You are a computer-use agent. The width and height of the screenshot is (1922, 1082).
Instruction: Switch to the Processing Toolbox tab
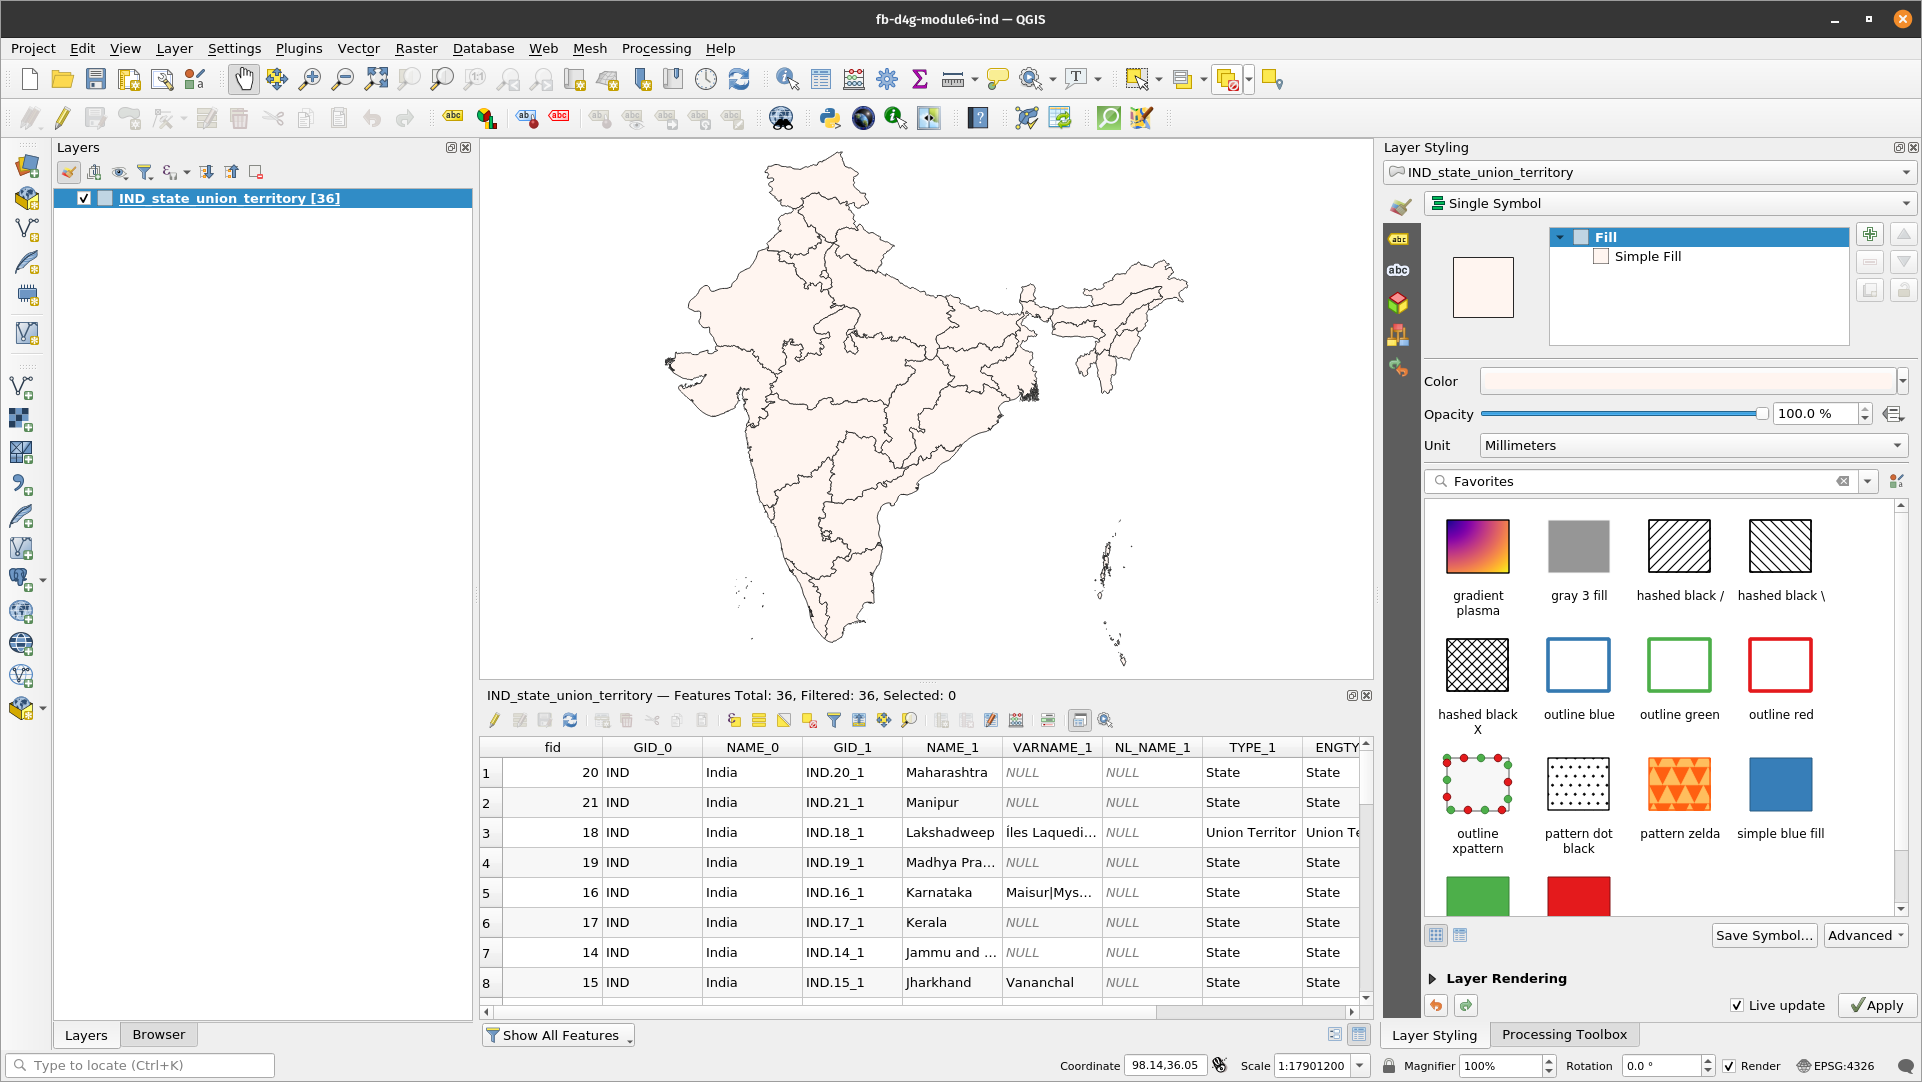(x=1564, y=1035)
